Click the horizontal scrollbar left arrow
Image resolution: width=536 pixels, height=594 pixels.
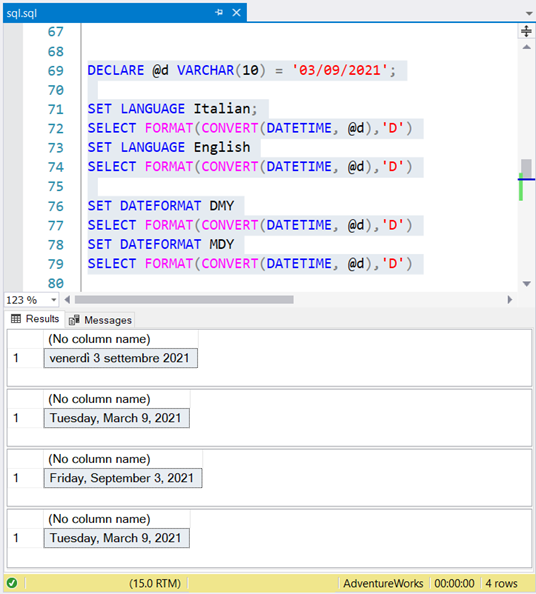click(67, 300)
